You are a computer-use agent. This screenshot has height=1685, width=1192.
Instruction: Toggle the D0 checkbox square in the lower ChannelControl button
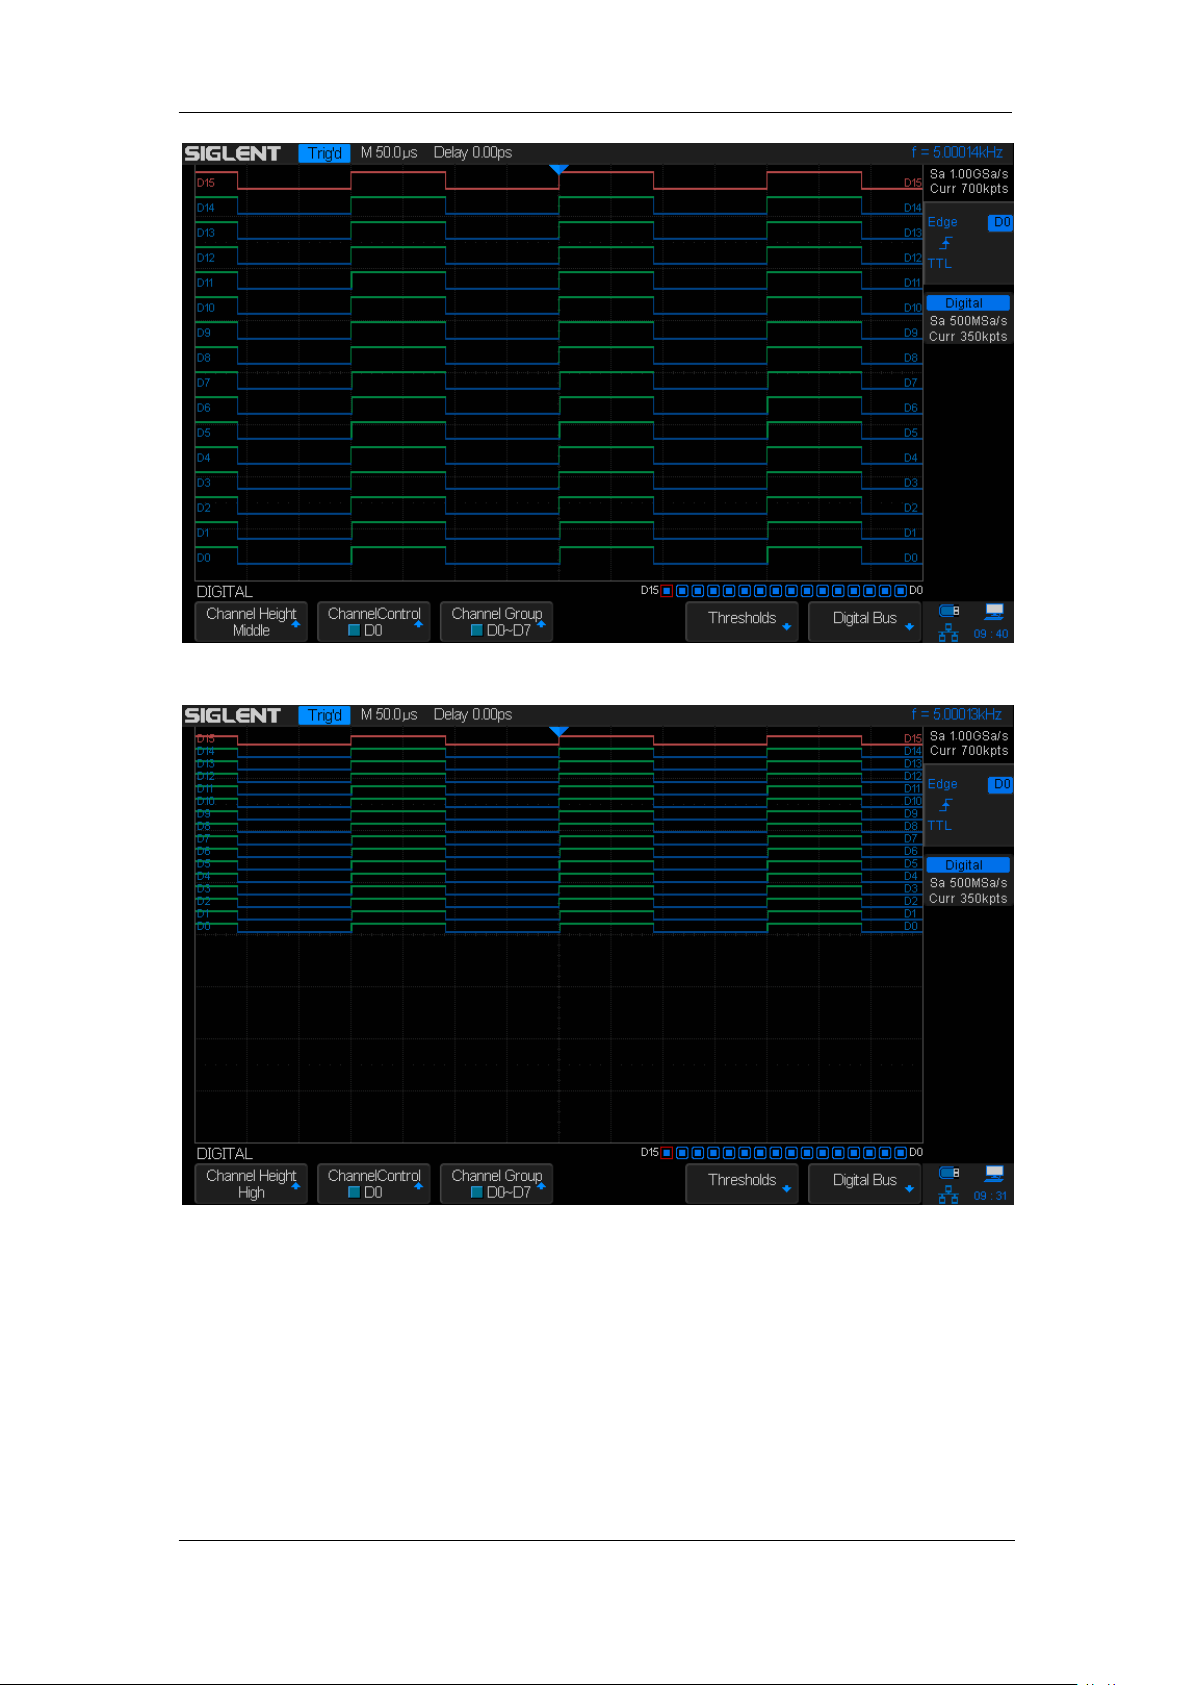[x=354, y=1193]
